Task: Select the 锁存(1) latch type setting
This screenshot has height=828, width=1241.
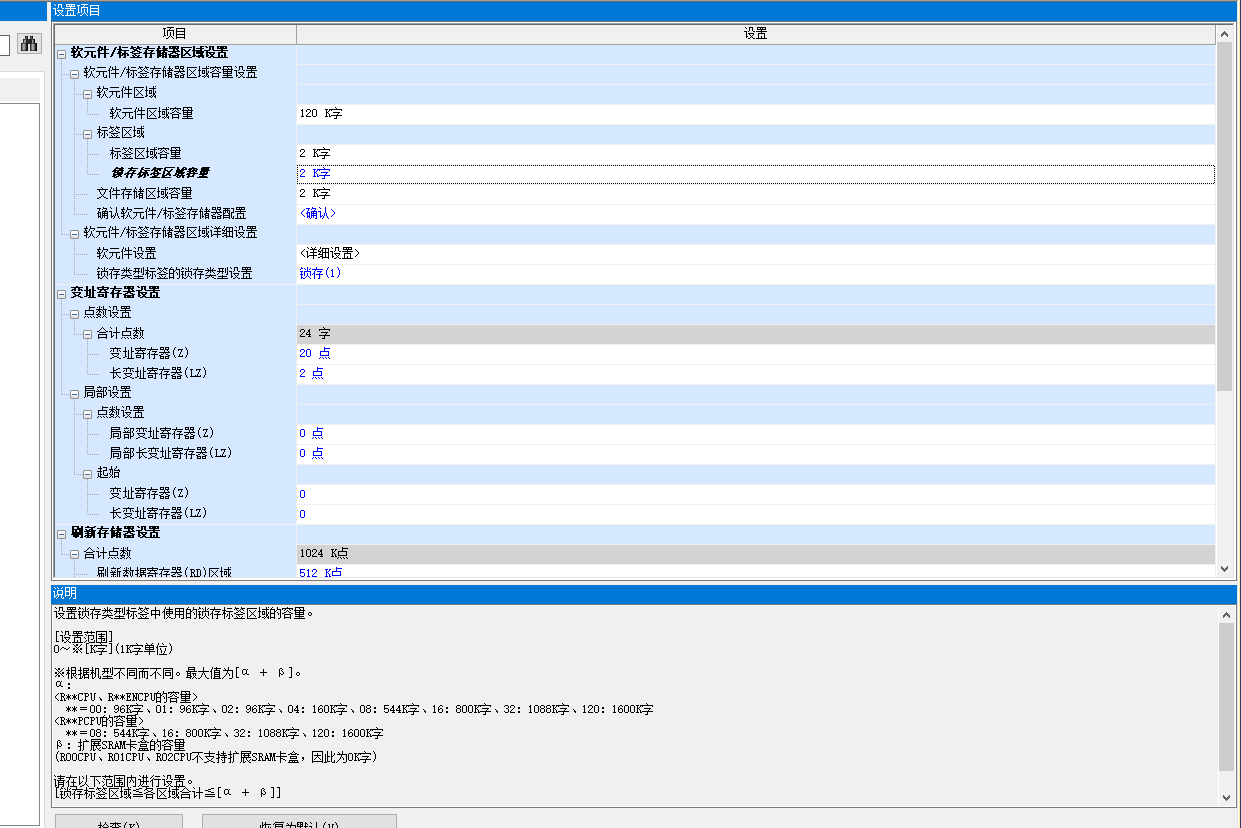Action: [x=320, y=273]
